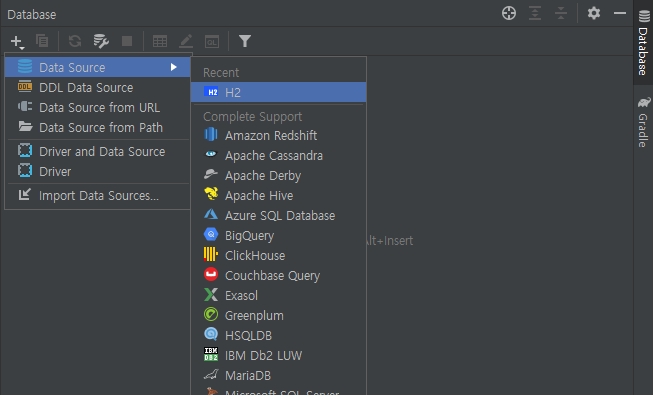This screenshot has height=395, width=653.
Task: Click the Stop square icon in toolbar
Action: (x=127, y=41)
